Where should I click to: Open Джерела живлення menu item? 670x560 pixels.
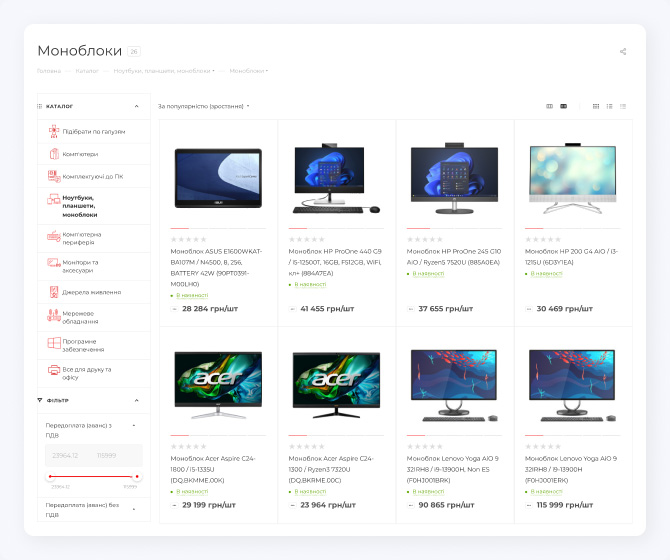coord(94,292)
